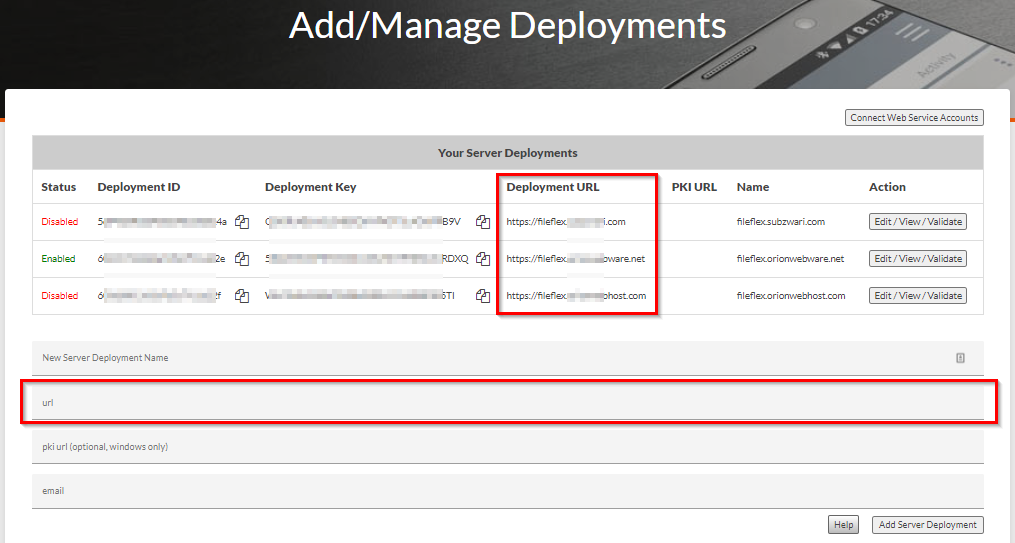Viewport: 1015px width, 543px height.
Task: Select the Deployment ID column header
Action: 139,187
